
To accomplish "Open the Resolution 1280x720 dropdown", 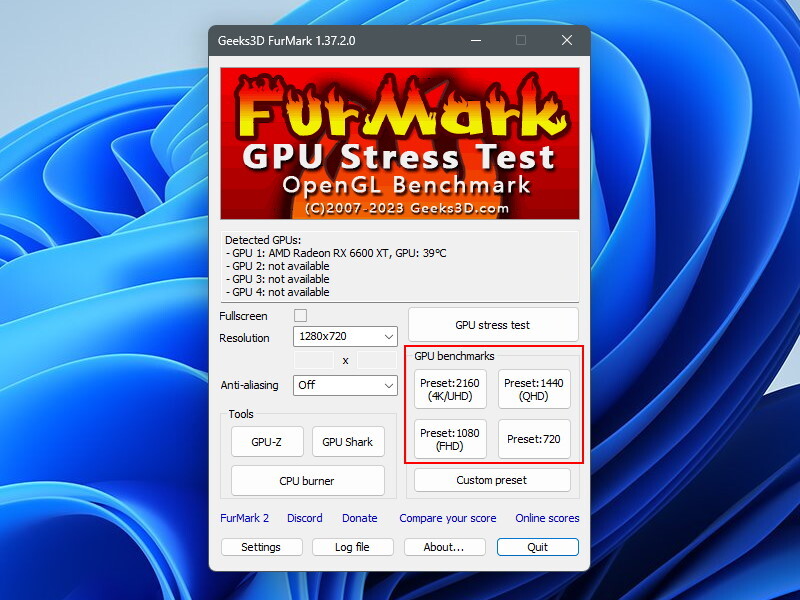I will [x=345, y=336].
